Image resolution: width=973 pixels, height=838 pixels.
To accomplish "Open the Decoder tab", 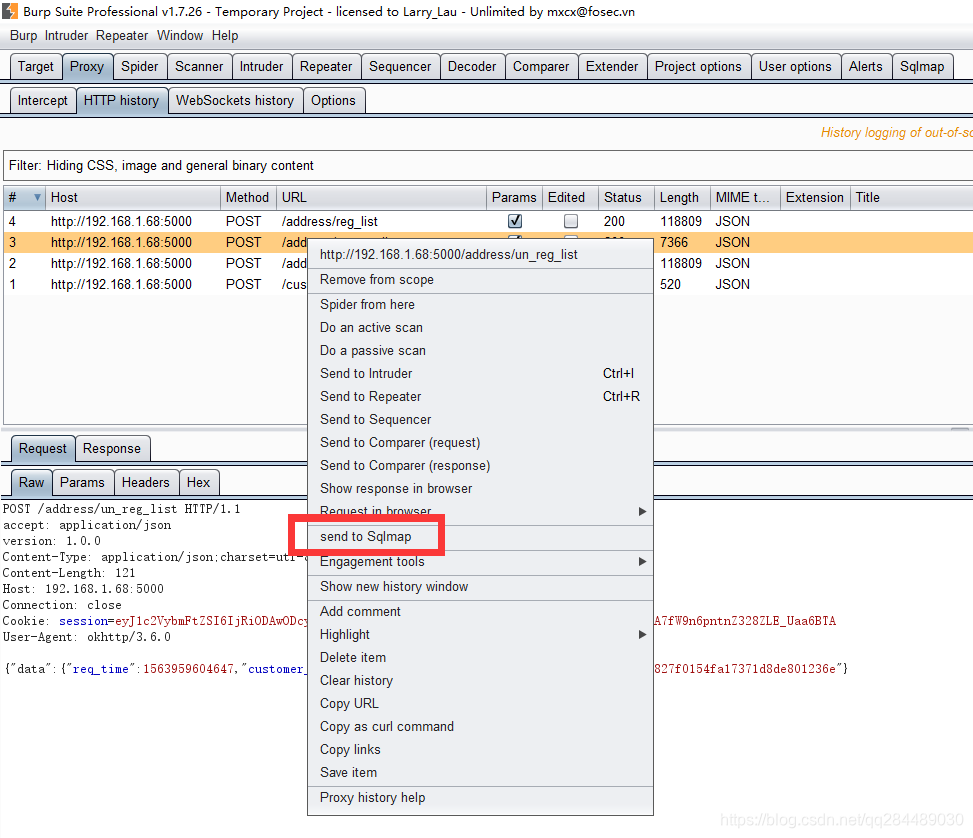I will point(472,66).
